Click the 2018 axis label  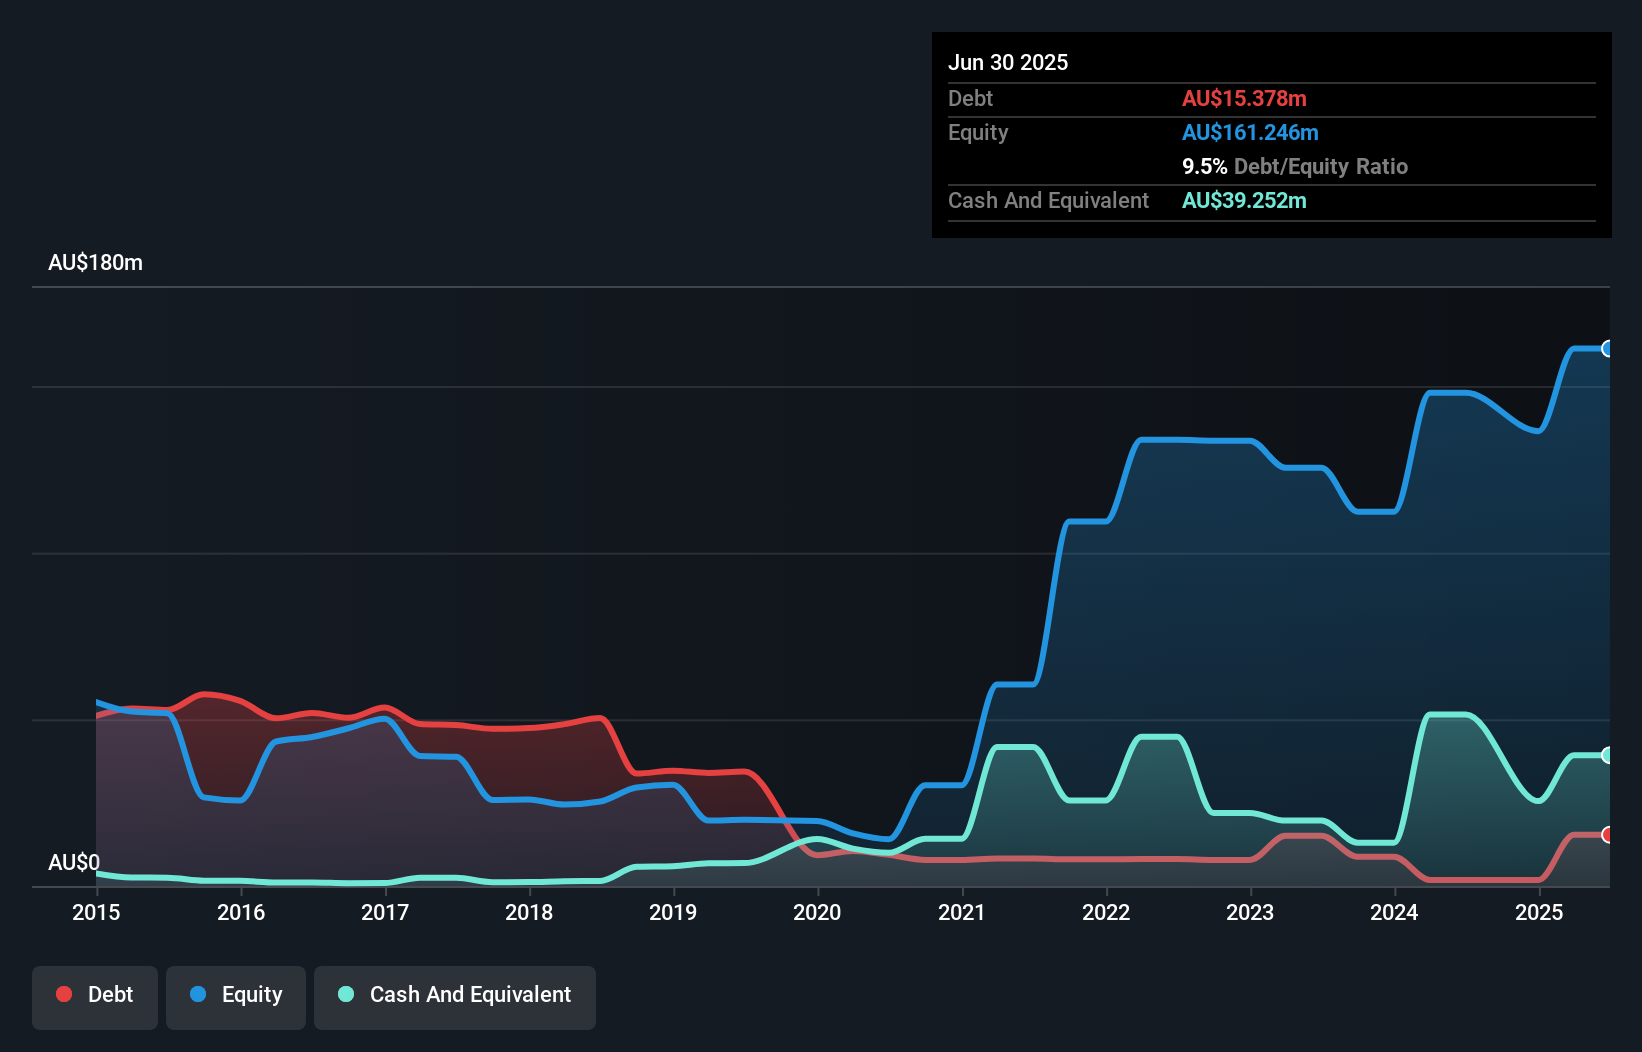point(529,912)
